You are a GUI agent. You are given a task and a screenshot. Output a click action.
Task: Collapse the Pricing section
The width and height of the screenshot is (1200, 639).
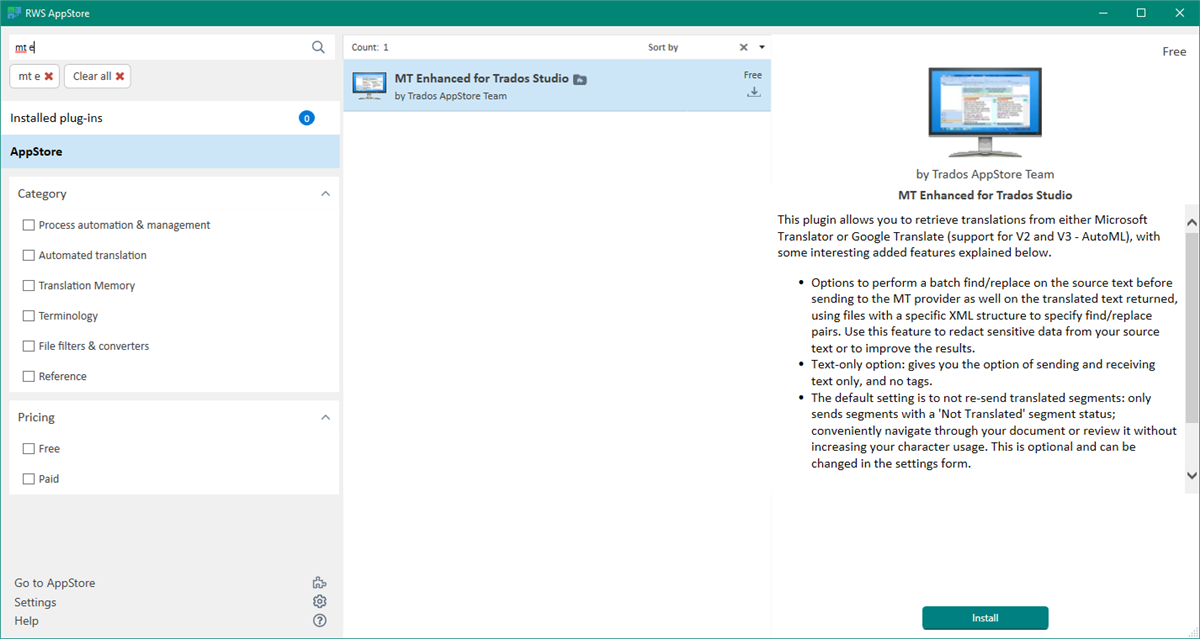325,417
